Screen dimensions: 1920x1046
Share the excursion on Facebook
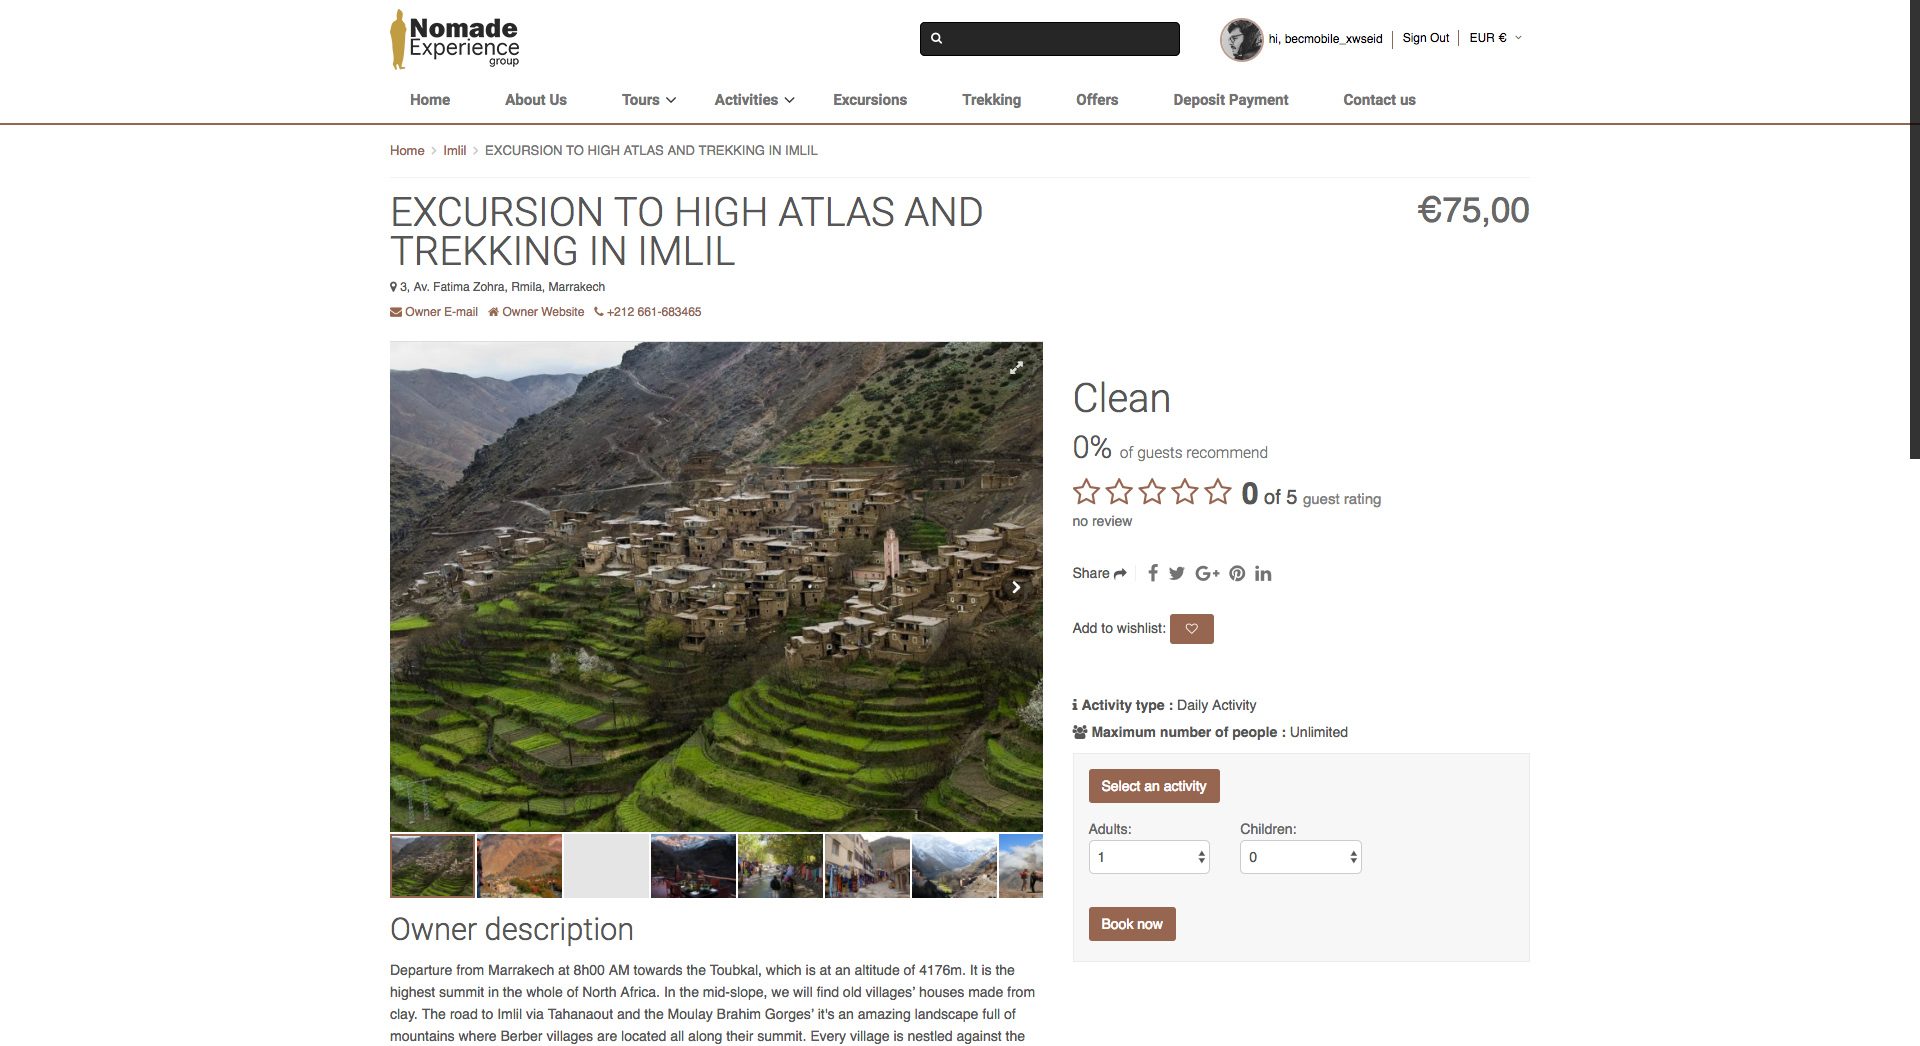1153,573
